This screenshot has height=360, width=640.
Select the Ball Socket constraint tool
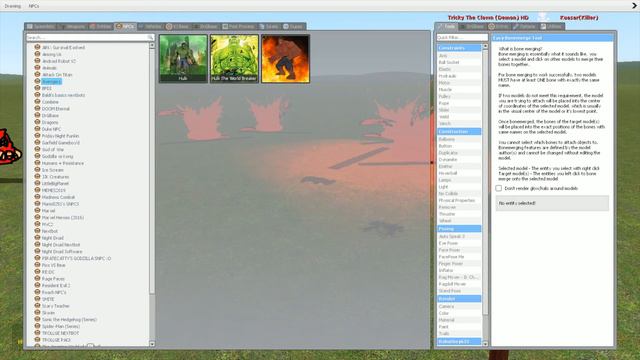click(459, 62)
